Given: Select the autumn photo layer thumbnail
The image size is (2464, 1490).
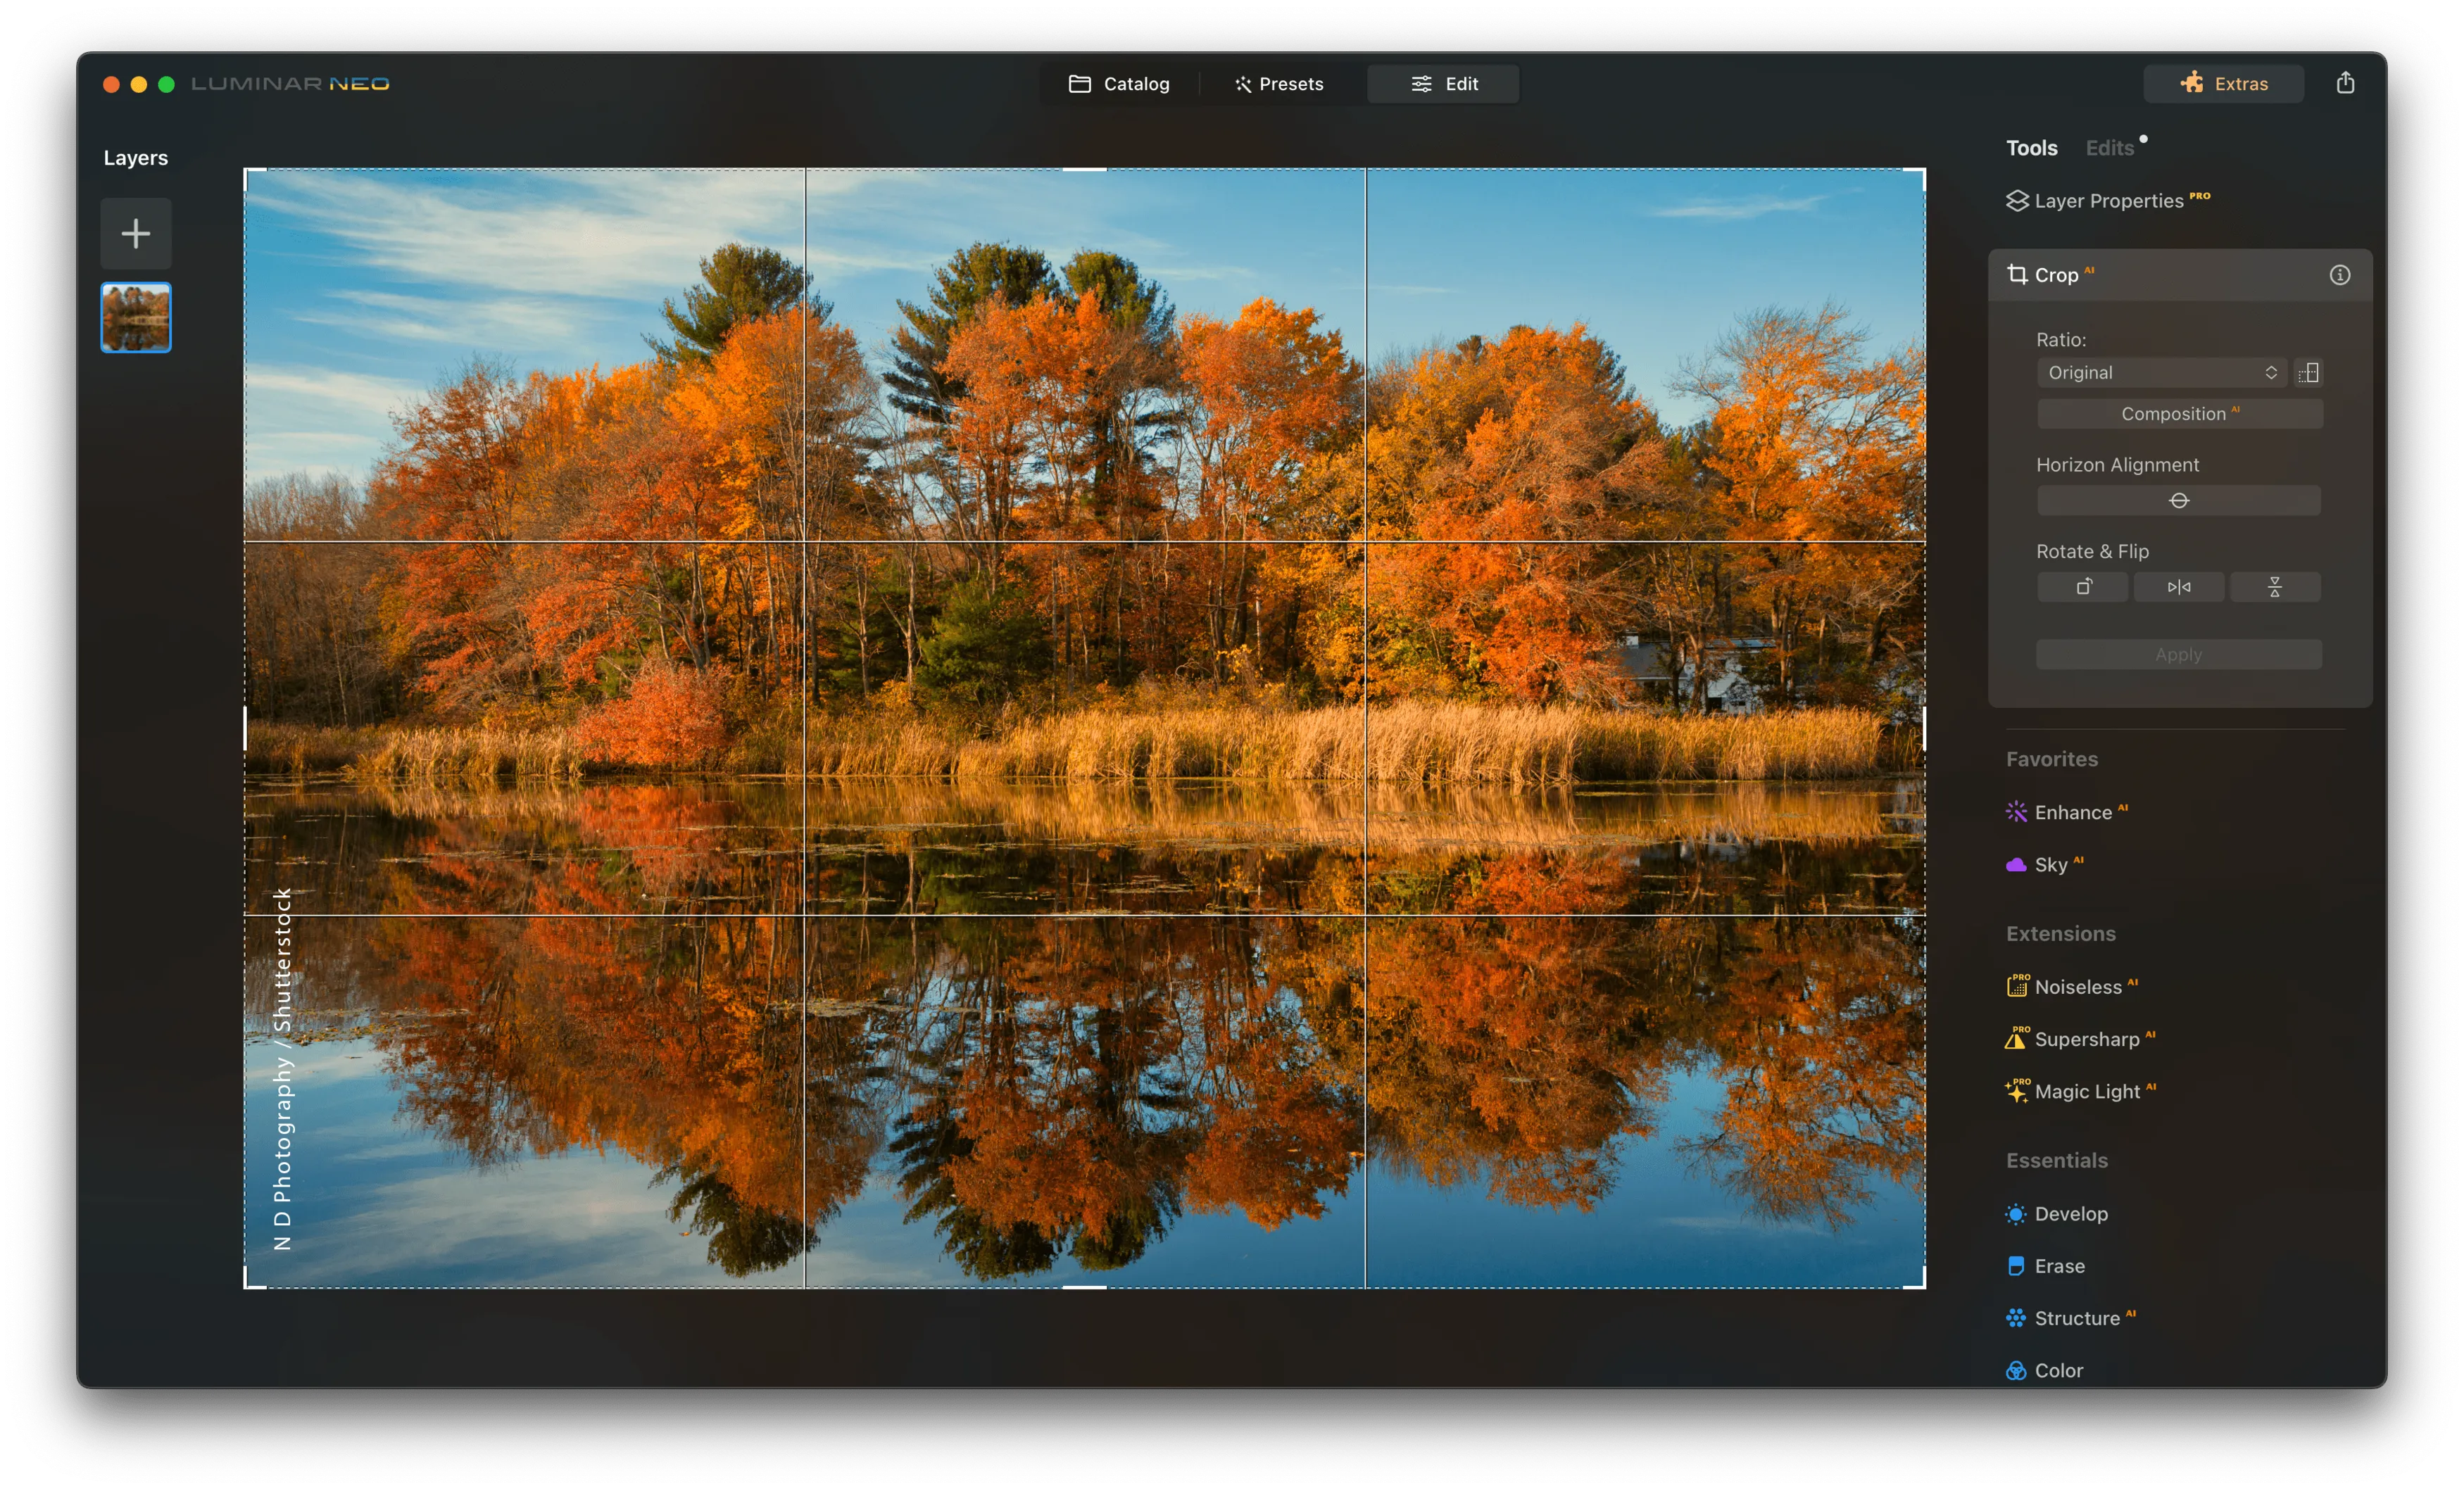Looking at the screenshot, I should tap(136, 318).
